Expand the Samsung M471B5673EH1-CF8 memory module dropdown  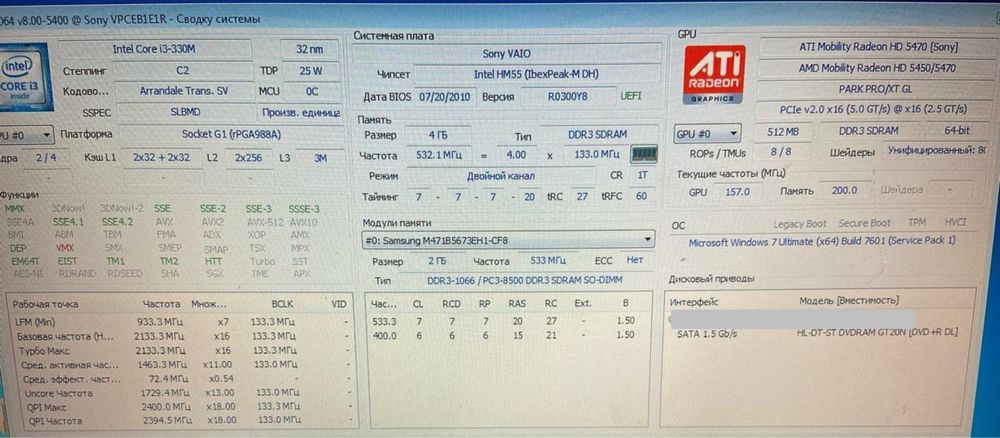[508, 240]
